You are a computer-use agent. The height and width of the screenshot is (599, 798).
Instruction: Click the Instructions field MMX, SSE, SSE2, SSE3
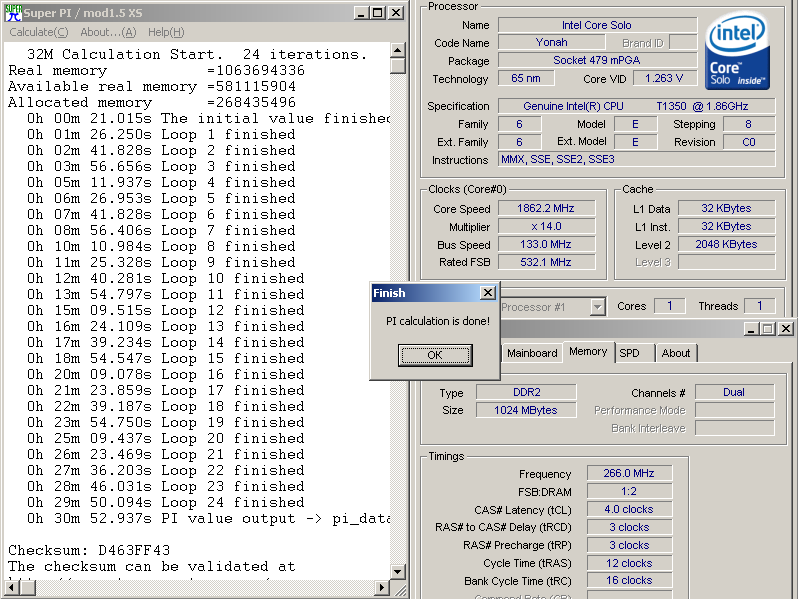pyautogui.click(x=636, y=159)
